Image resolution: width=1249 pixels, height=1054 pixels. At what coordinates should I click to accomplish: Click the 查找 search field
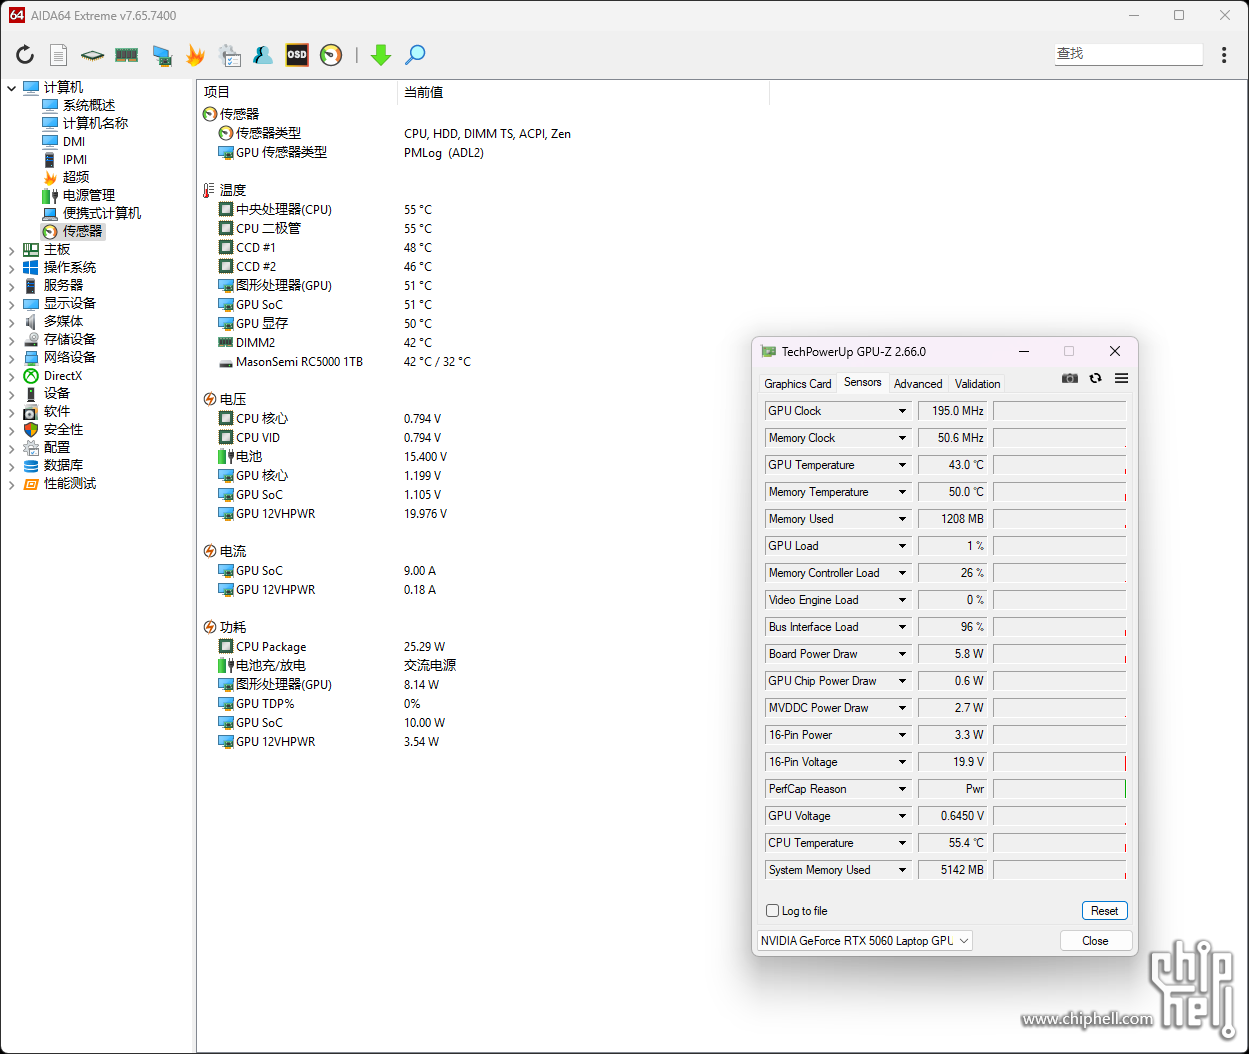coord(1129,54)
